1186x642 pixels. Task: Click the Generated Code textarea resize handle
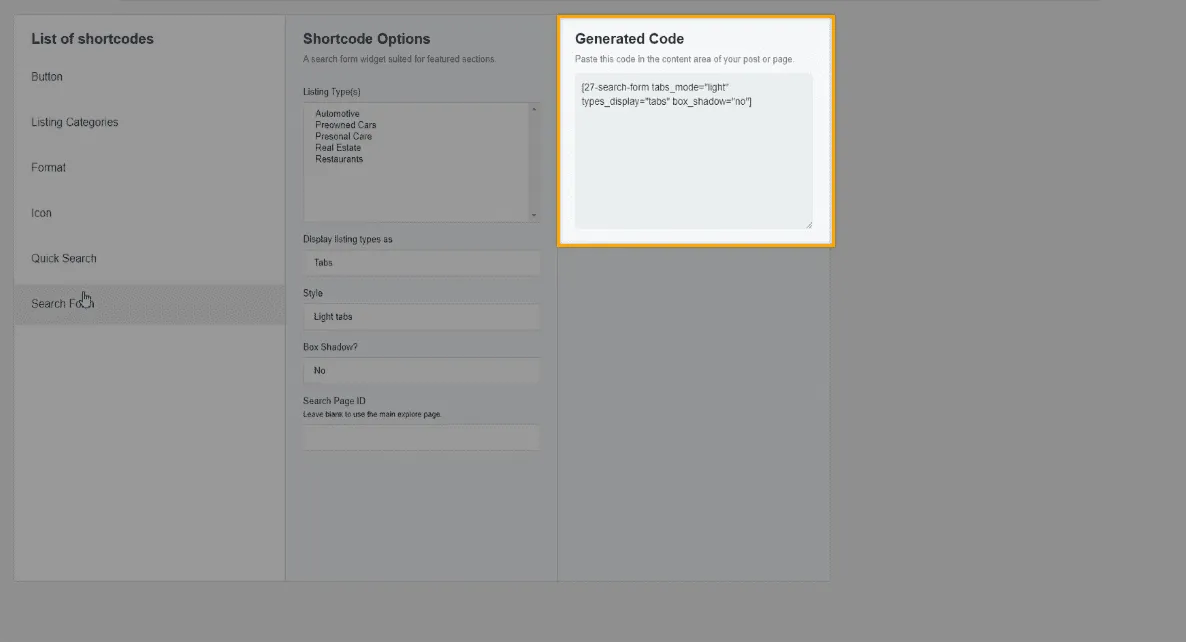click(808, 225)
